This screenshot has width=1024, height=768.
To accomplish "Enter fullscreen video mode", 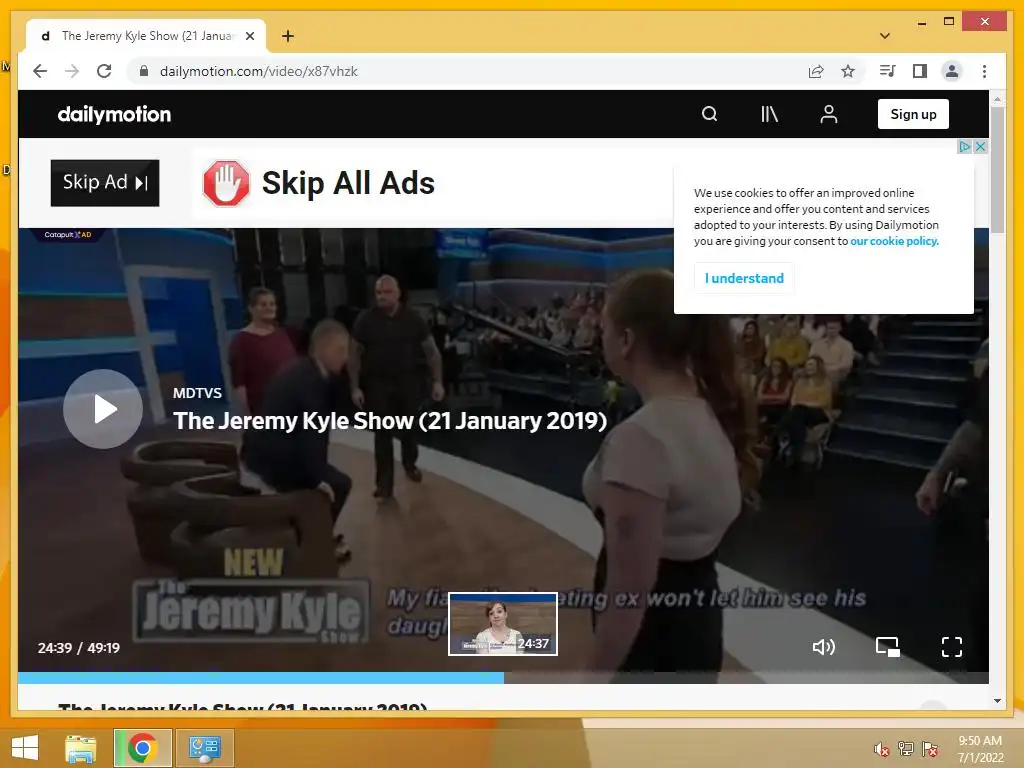I will point(952,647).
